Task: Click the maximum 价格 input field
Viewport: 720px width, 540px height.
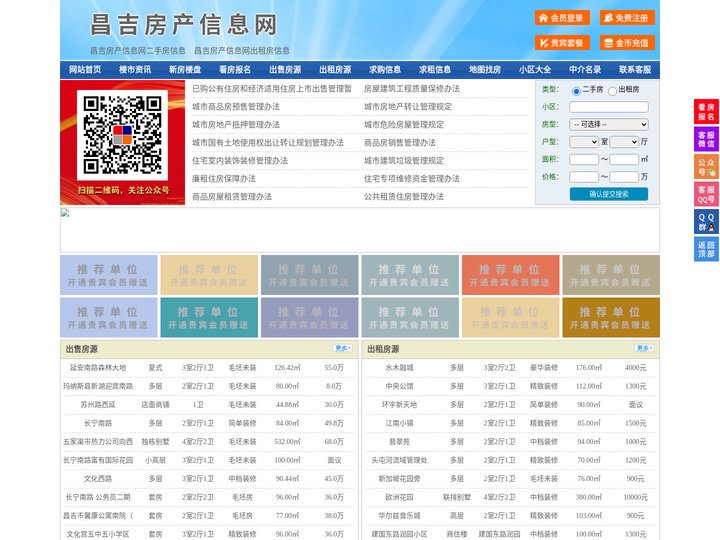Action: (624, 177)
